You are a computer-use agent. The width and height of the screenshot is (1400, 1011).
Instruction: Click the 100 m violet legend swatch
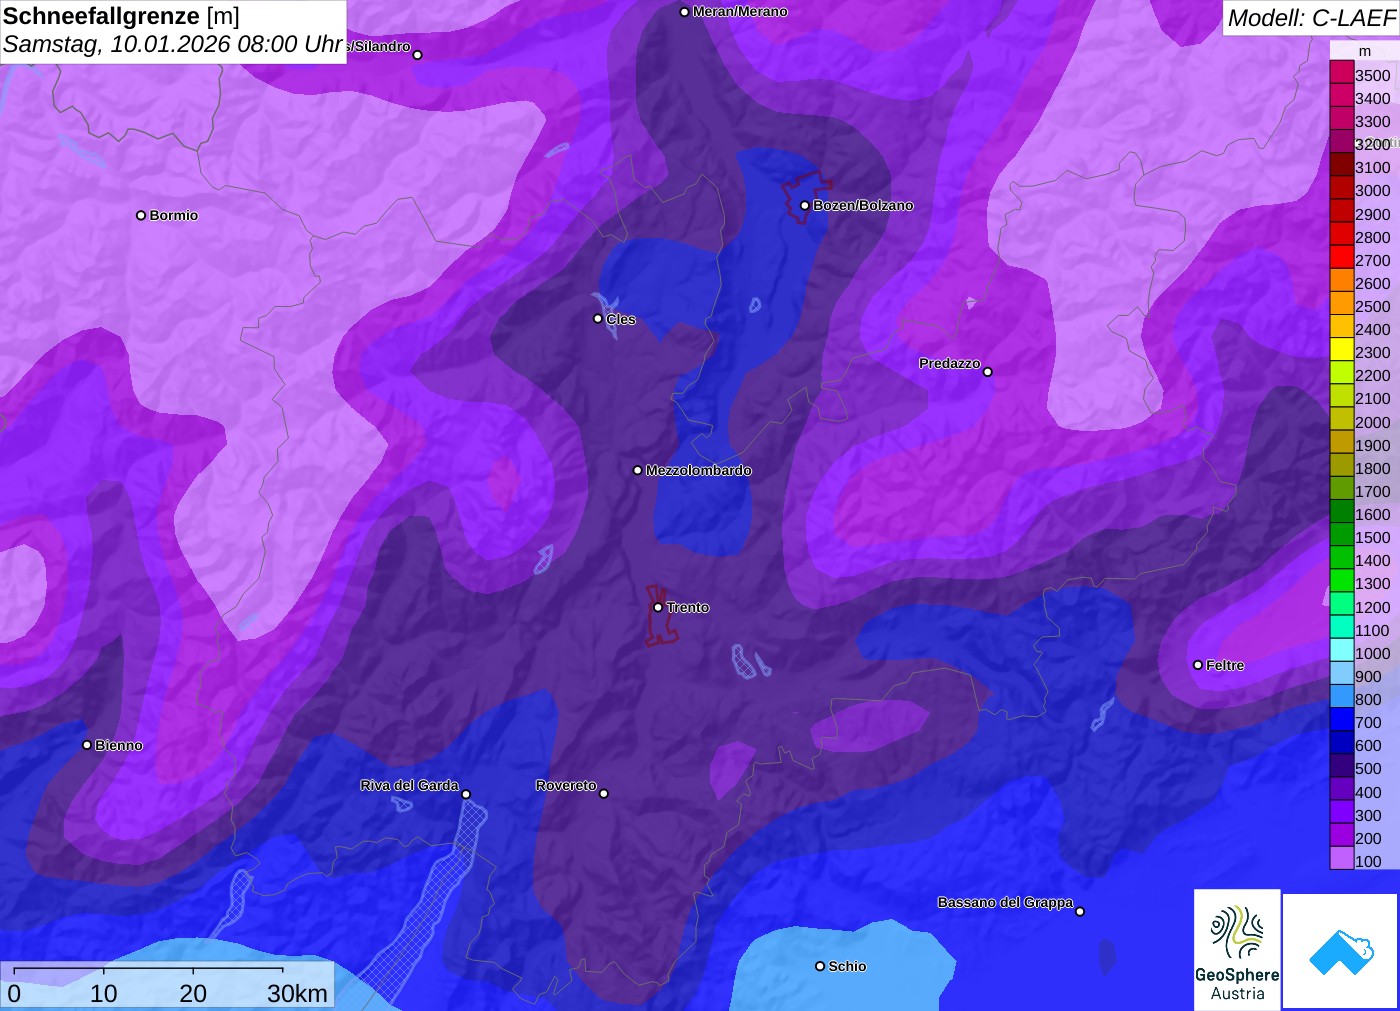coord(1341,858)
